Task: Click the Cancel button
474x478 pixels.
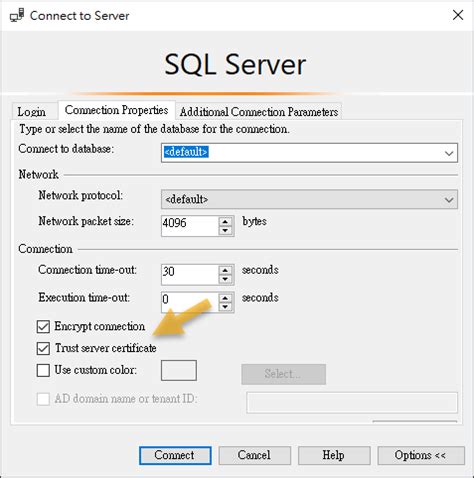Action: point(254,455)
